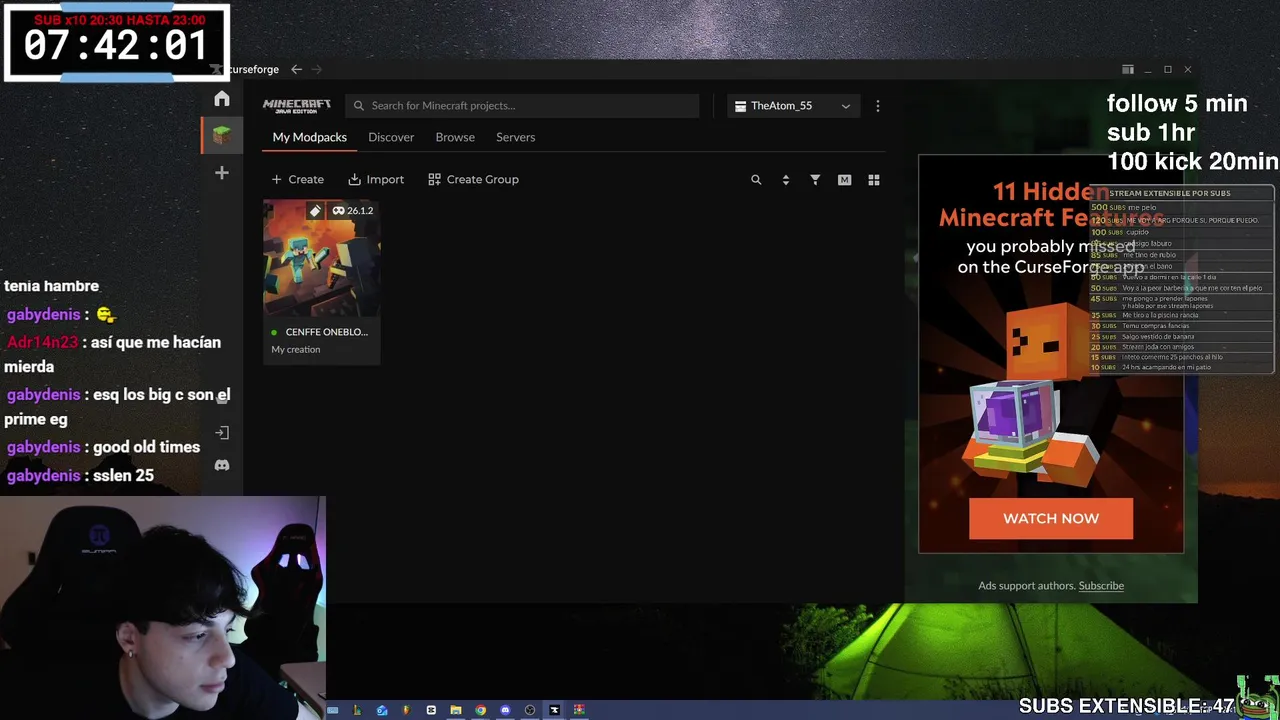The image size is (1280, 720).
Task: Open OBS Studio from the taskbar
Action: (x=530, y=710)
